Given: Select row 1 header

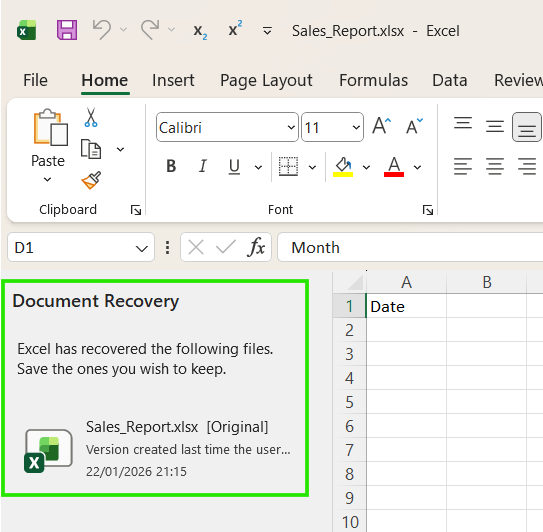Looking at the screenshot, I should (x=349, y=306).
